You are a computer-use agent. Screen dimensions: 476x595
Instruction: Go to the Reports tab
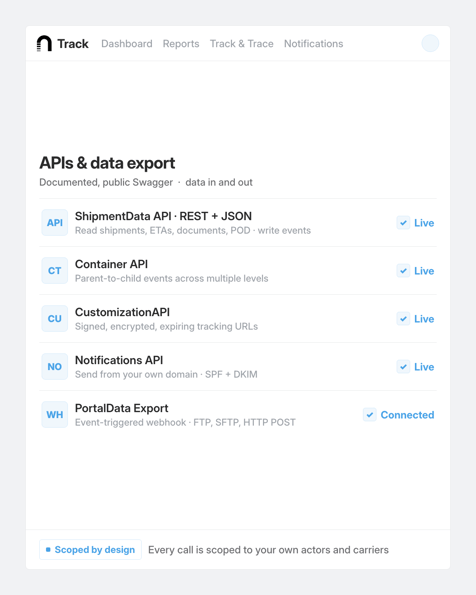pyautogui.click(x=181, y=44)
